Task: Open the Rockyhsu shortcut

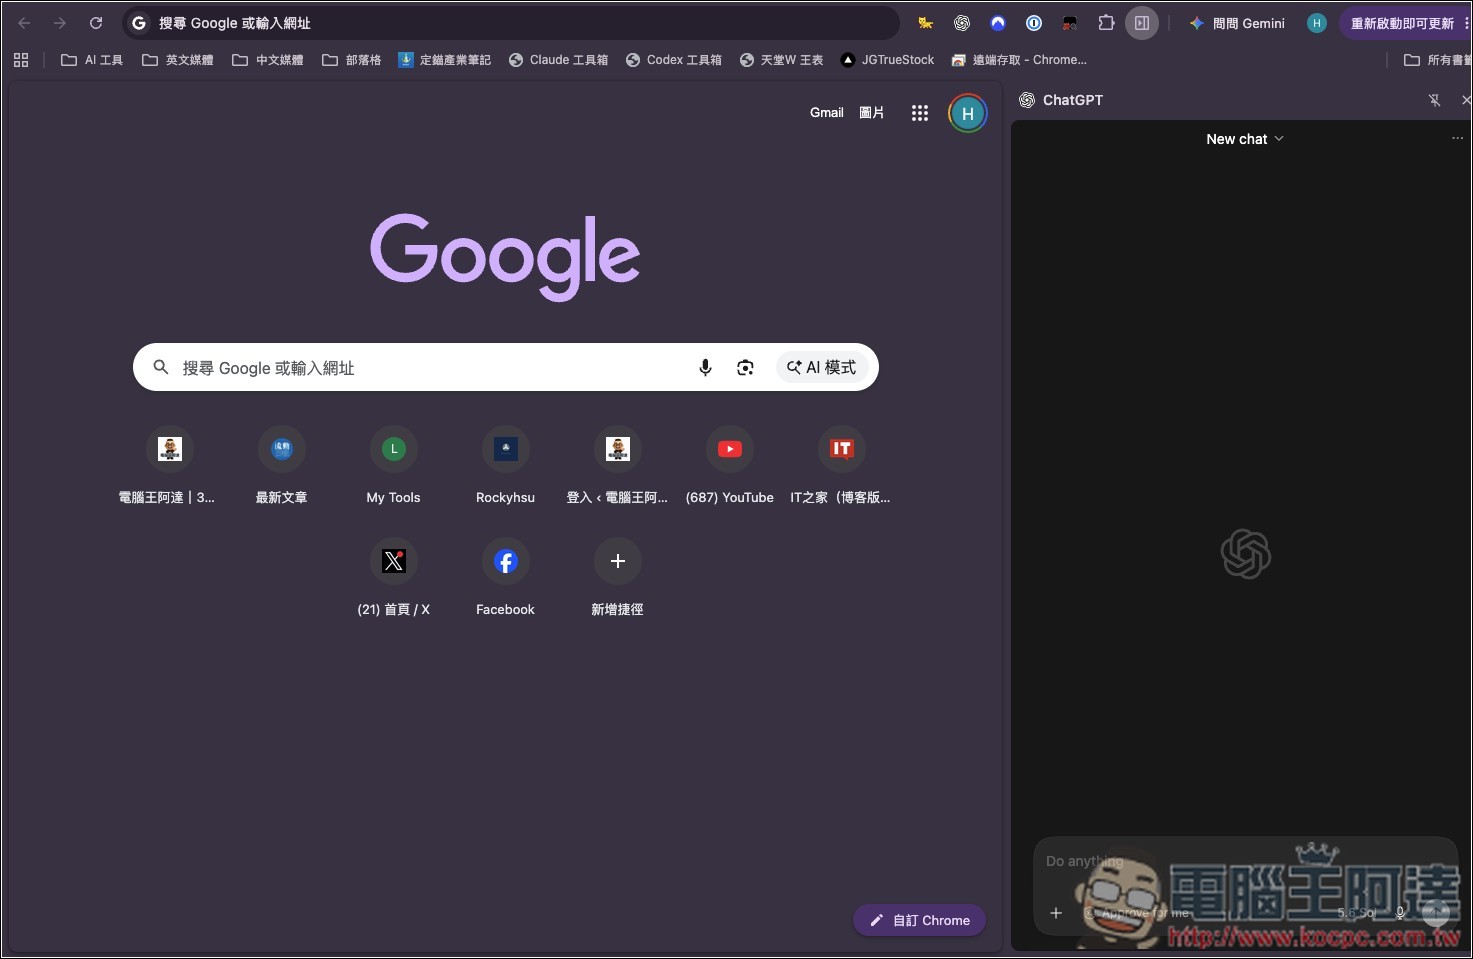Action: (x=506, y=466)
